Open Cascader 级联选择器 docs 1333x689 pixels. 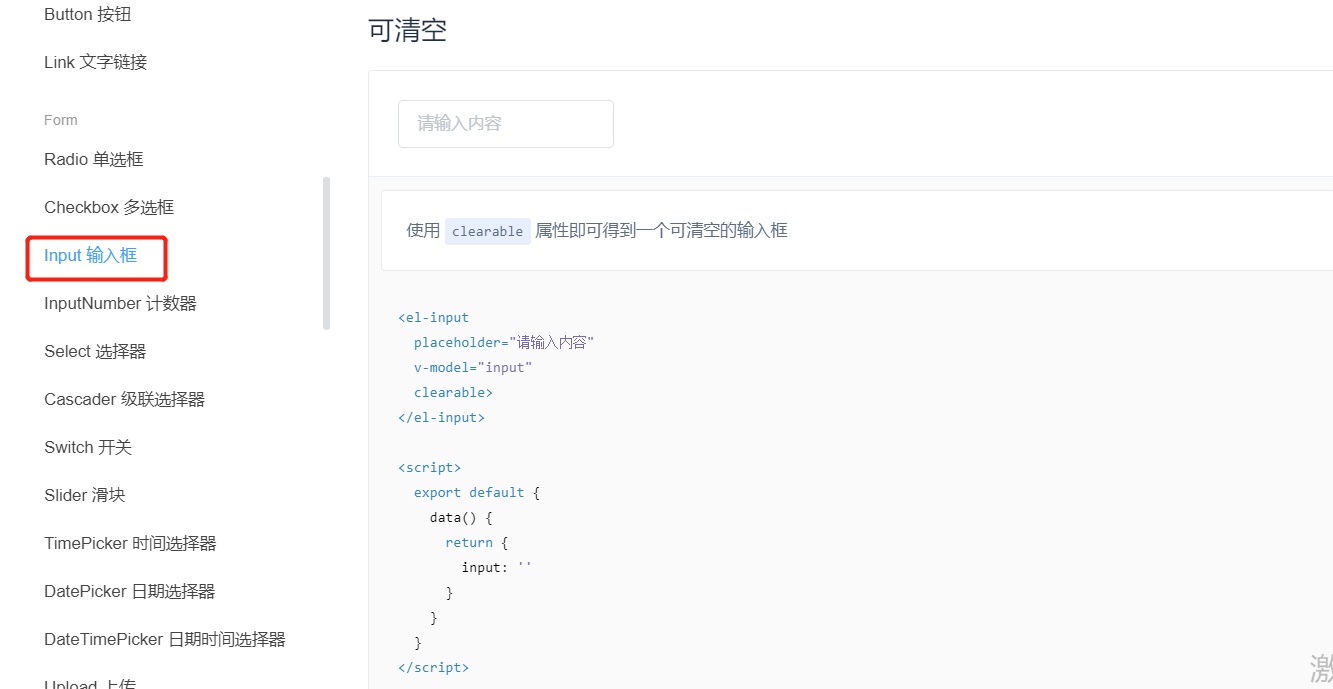(x=124, y=399)
